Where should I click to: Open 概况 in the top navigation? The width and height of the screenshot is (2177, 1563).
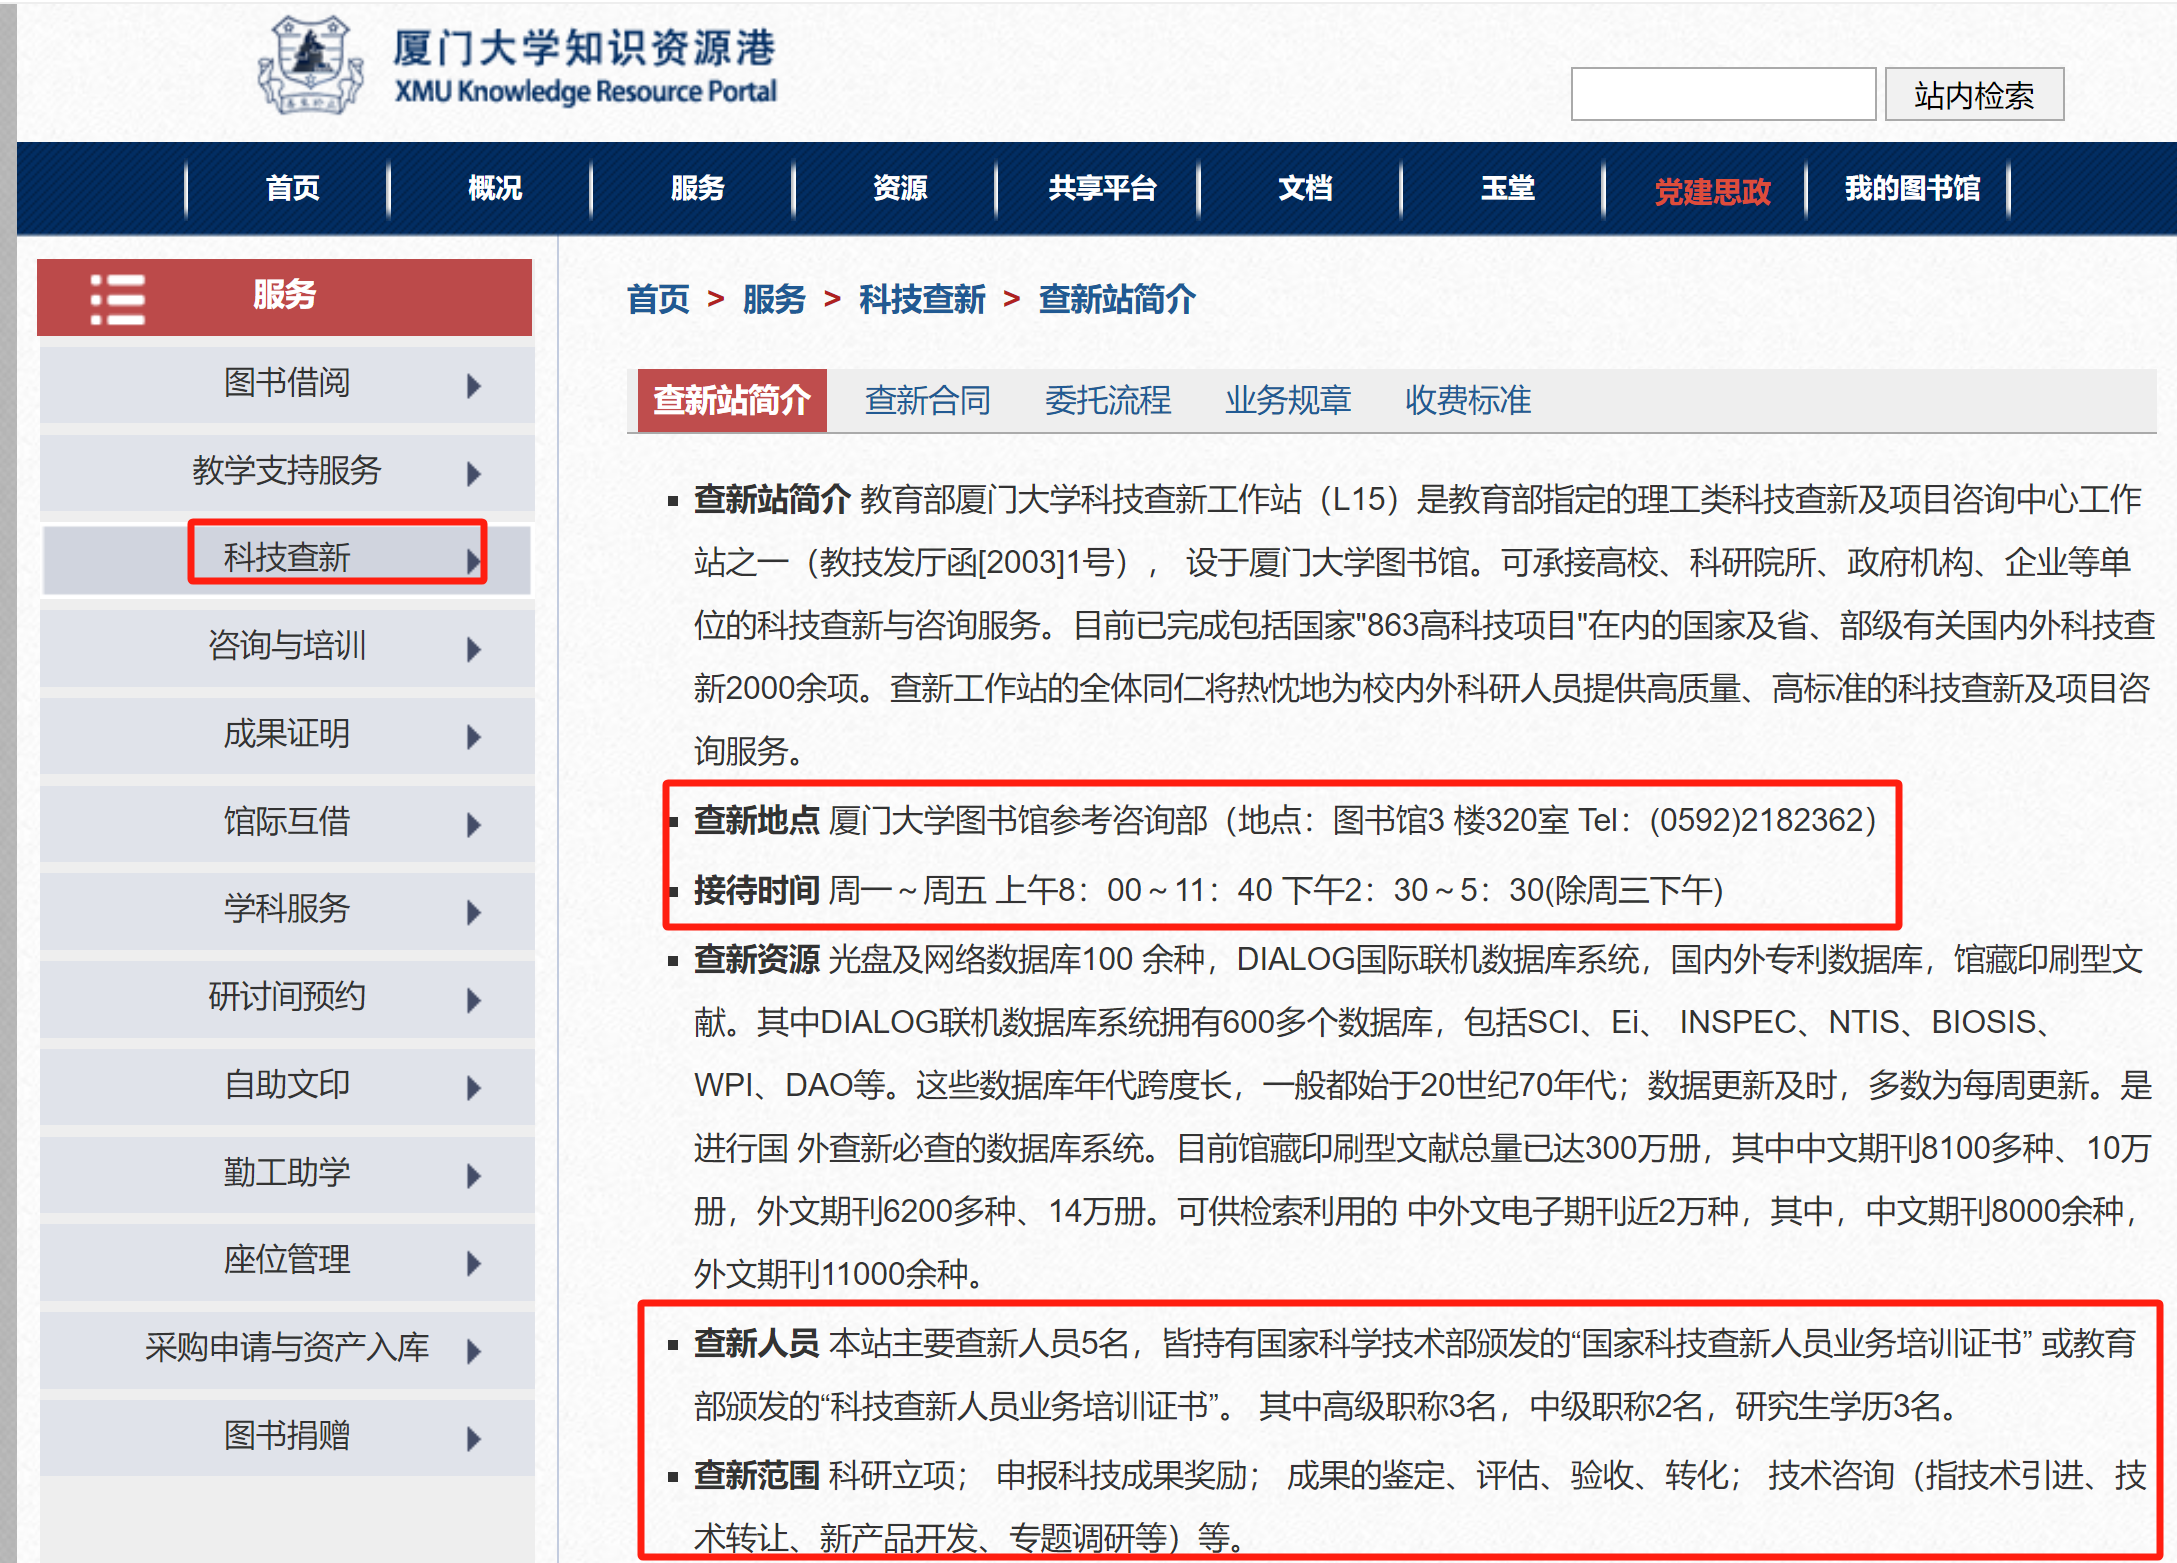[x=495, y=188]
